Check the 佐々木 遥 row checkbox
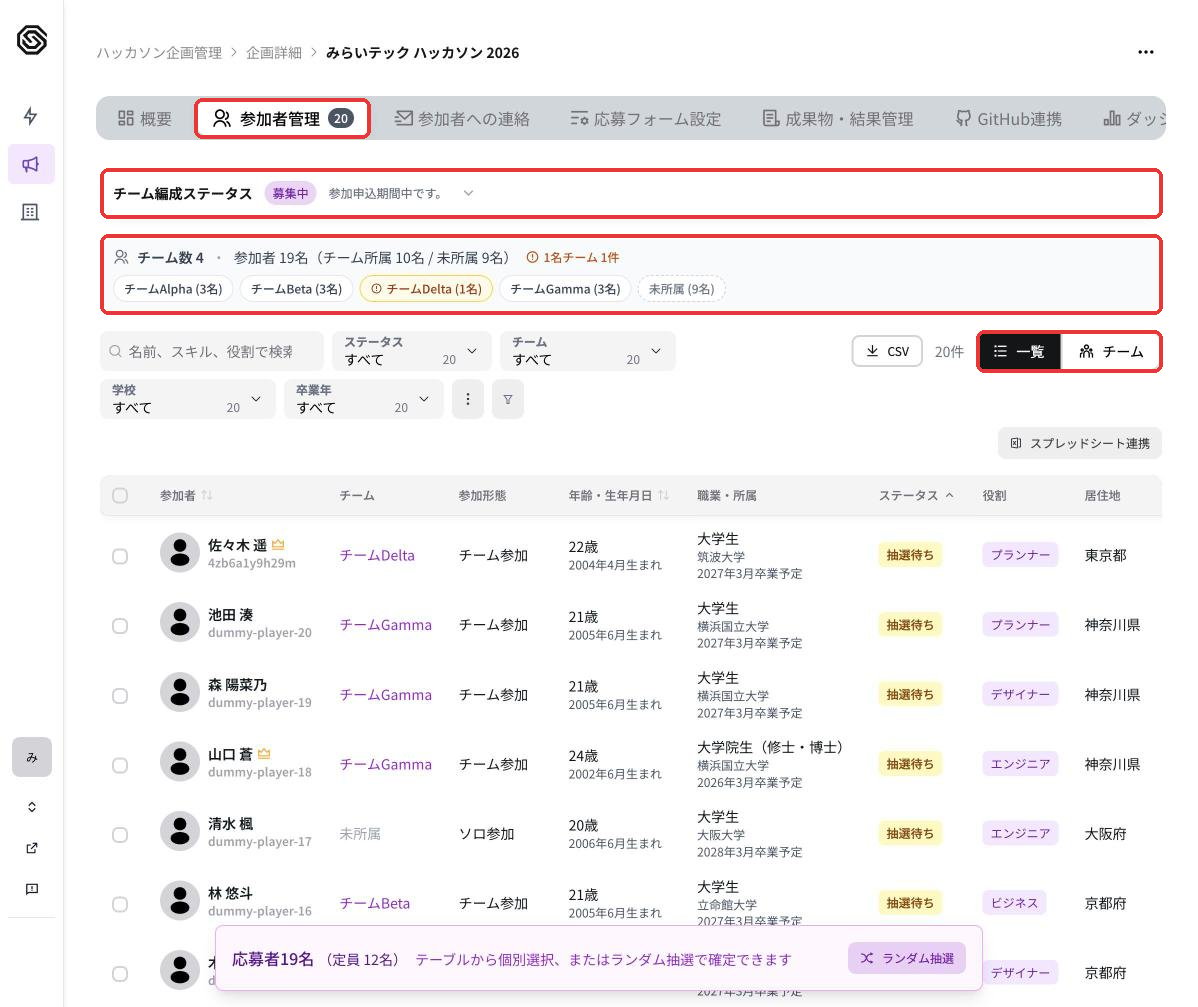Viewport: 1198px width, 1007px height. (120, 556)
